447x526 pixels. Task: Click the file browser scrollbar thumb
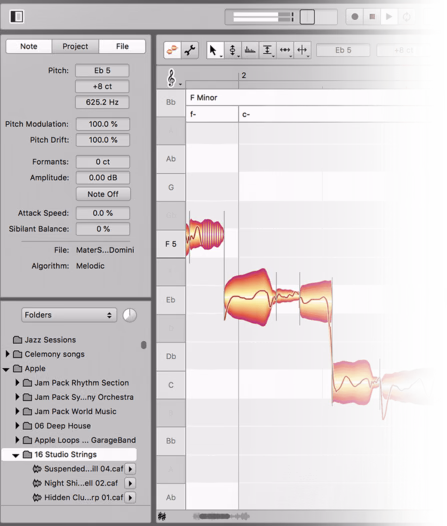[x=144, y=345]
